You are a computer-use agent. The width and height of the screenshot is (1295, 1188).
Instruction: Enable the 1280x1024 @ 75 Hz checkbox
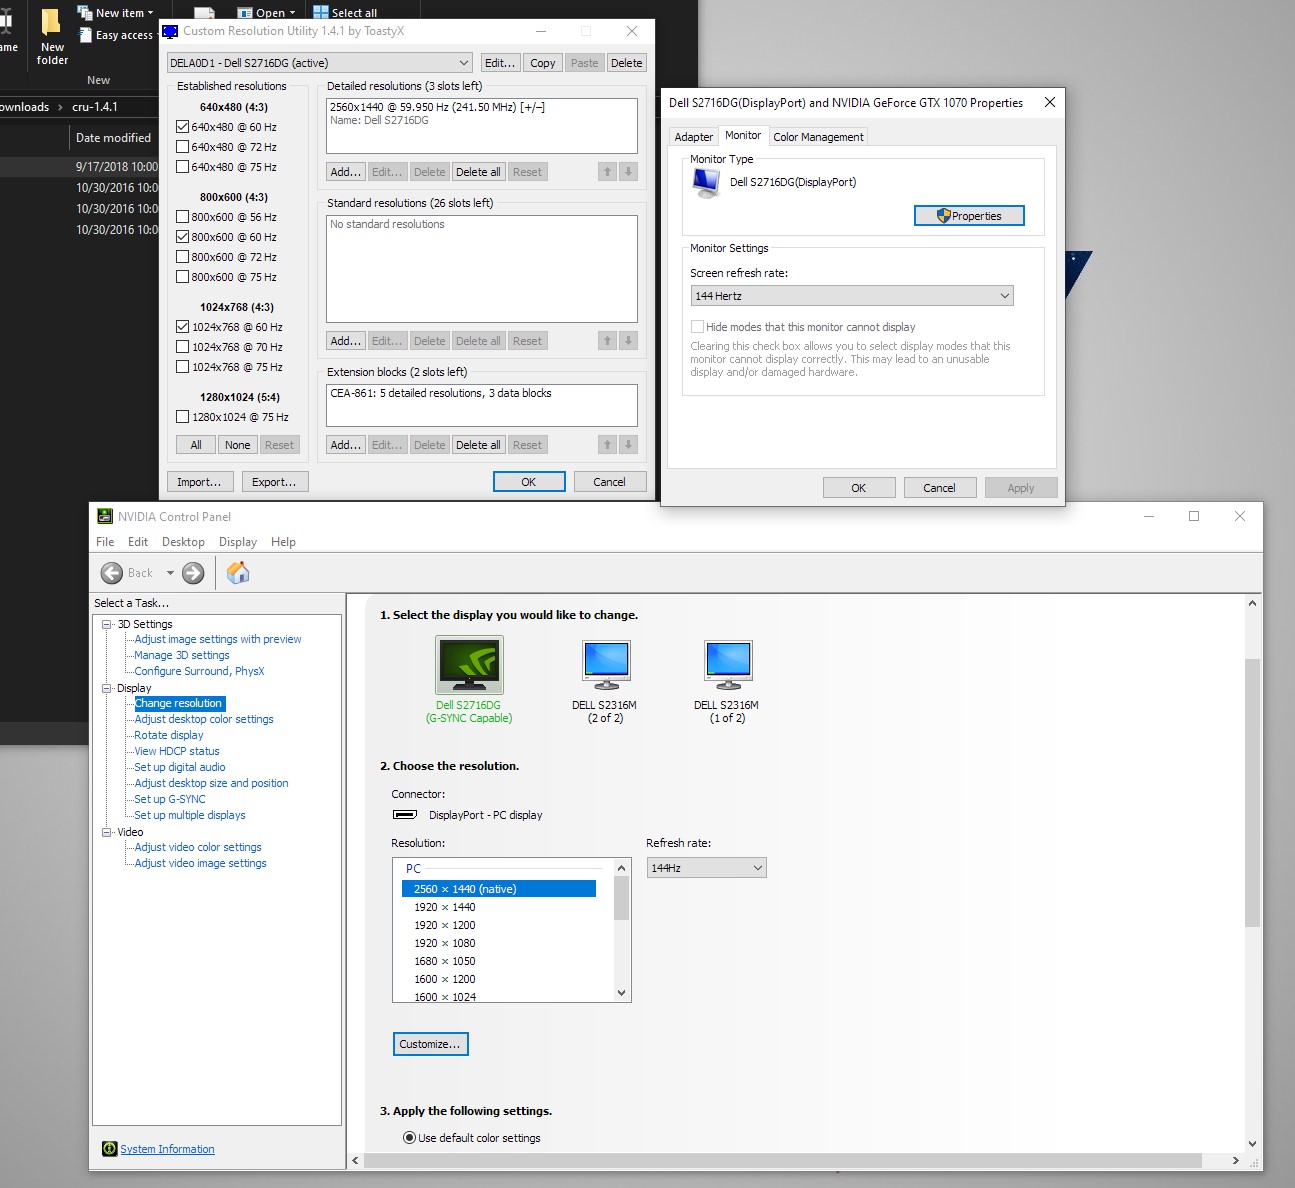click(182, 417)
